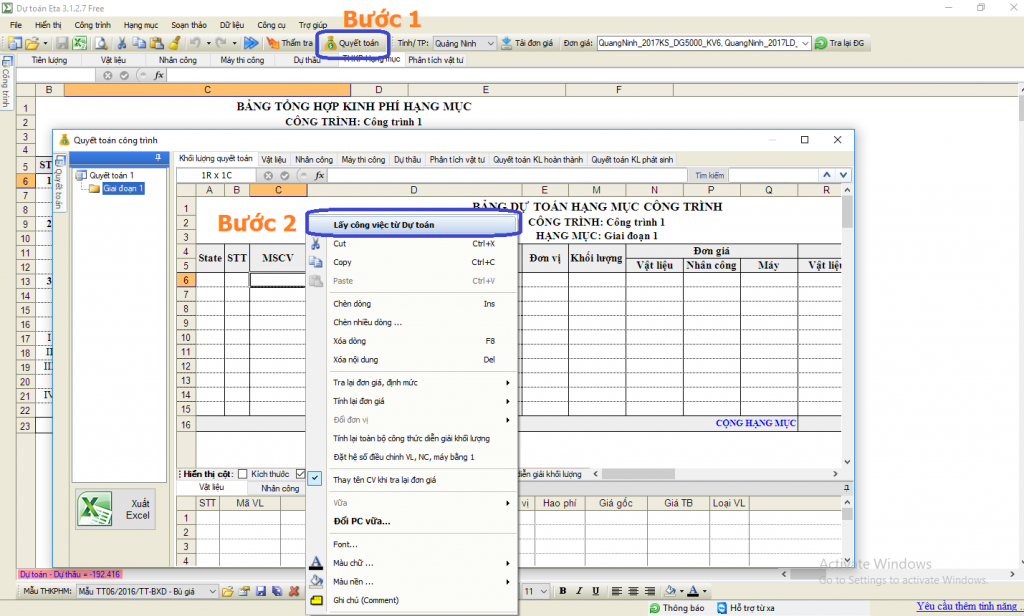Screen dimensions: 1024x616
Task: Click the Tải đơn giá download icon
Action: point(507,44)
